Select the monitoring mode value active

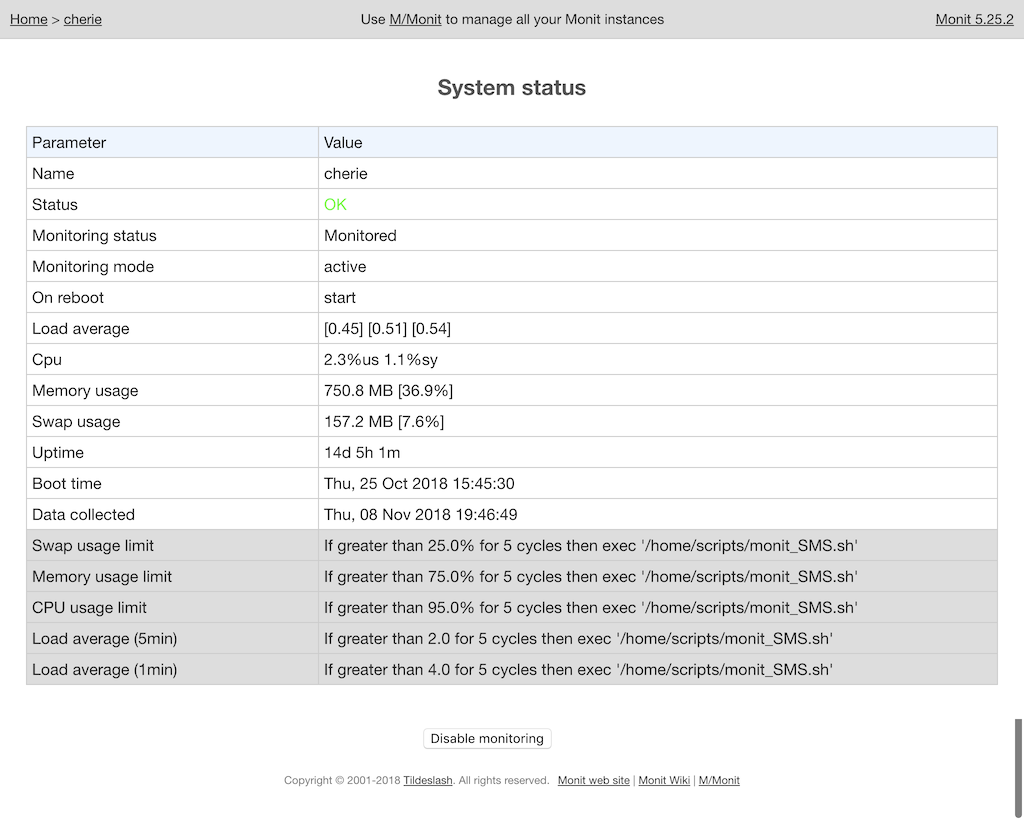pos(345,266)
